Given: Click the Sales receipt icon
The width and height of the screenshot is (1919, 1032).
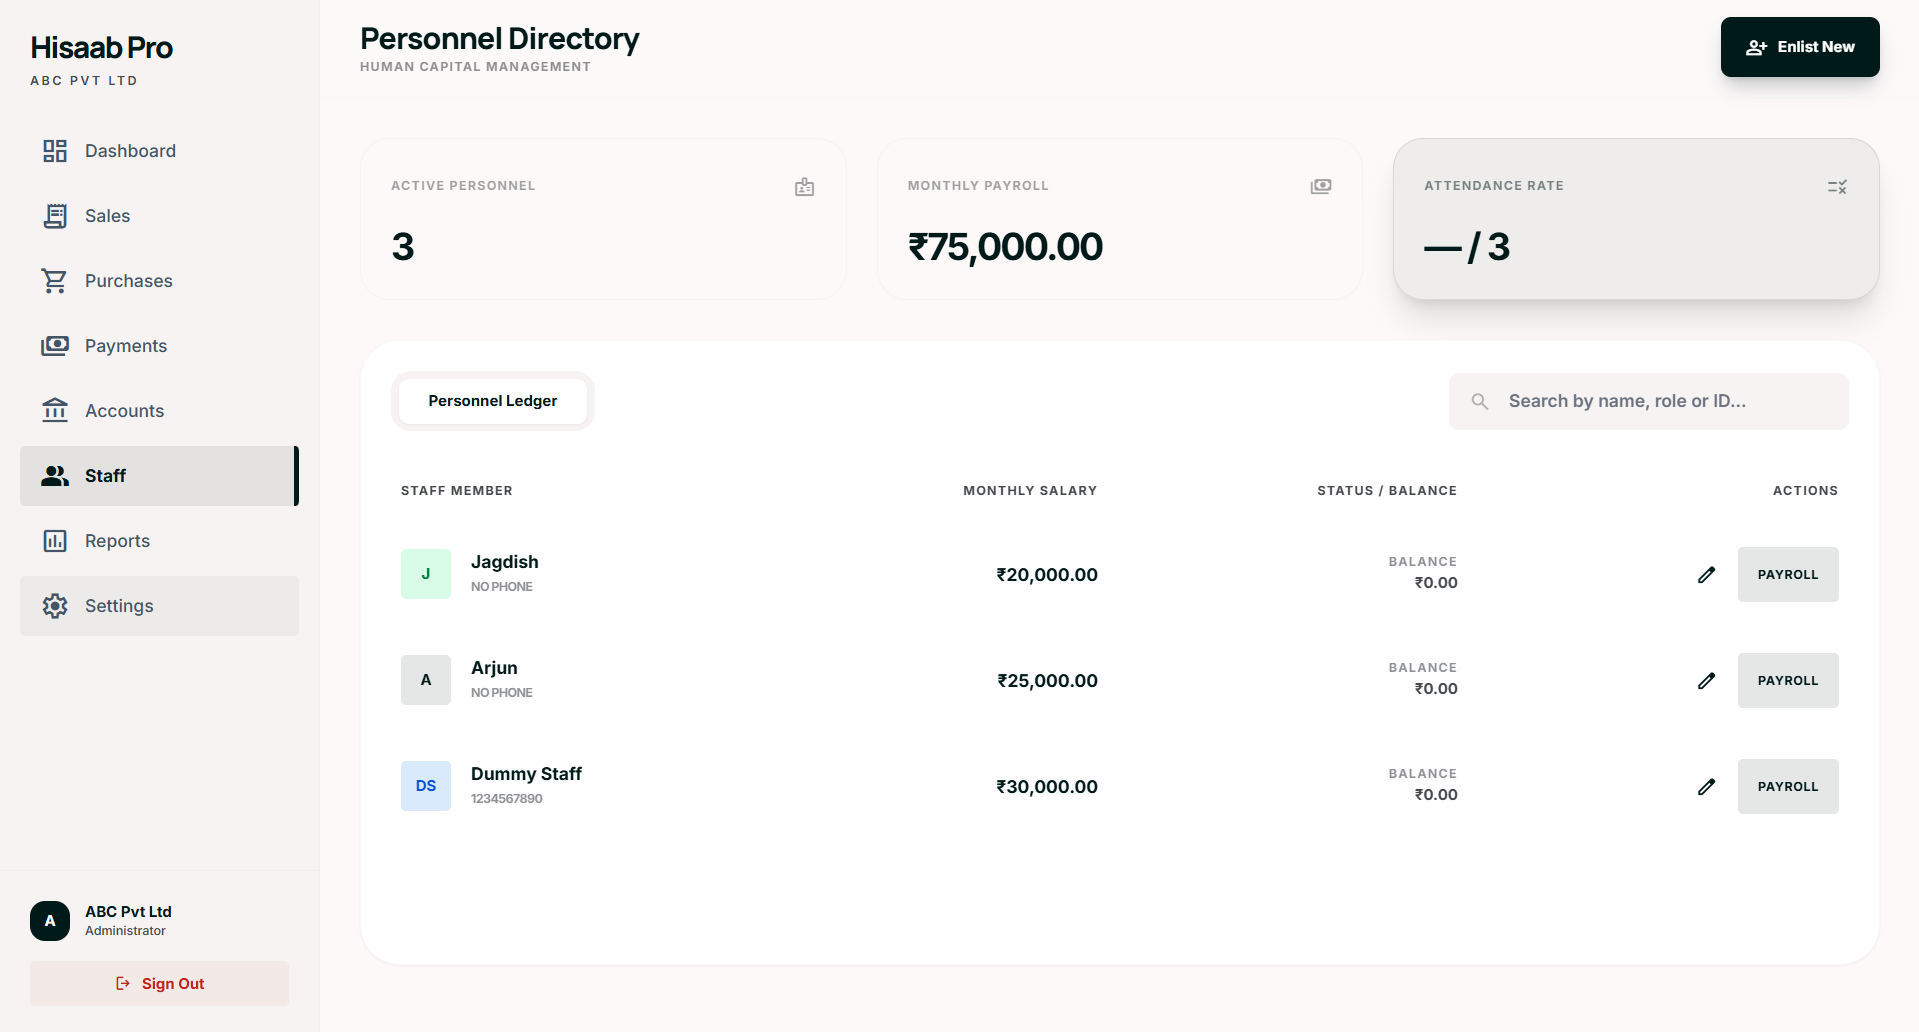Looking at the screenshot, I should [55, 216].
